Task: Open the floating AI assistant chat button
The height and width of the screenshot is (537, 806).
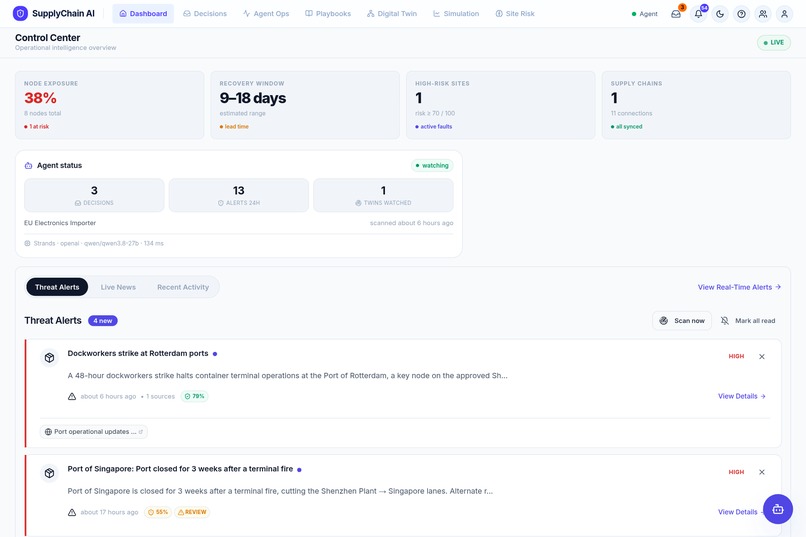Action: tap(778, 509)
